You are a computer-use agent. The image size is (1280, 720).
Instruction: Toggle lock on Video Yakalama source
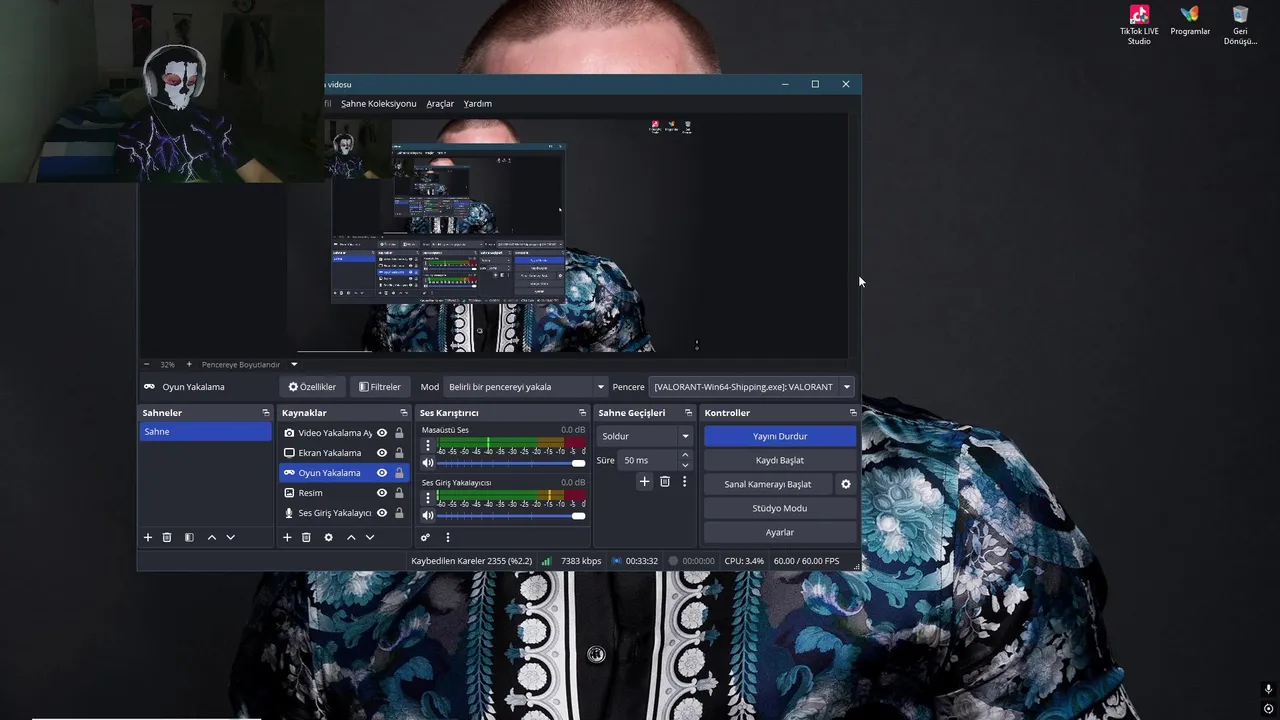[x=399, y=433]
